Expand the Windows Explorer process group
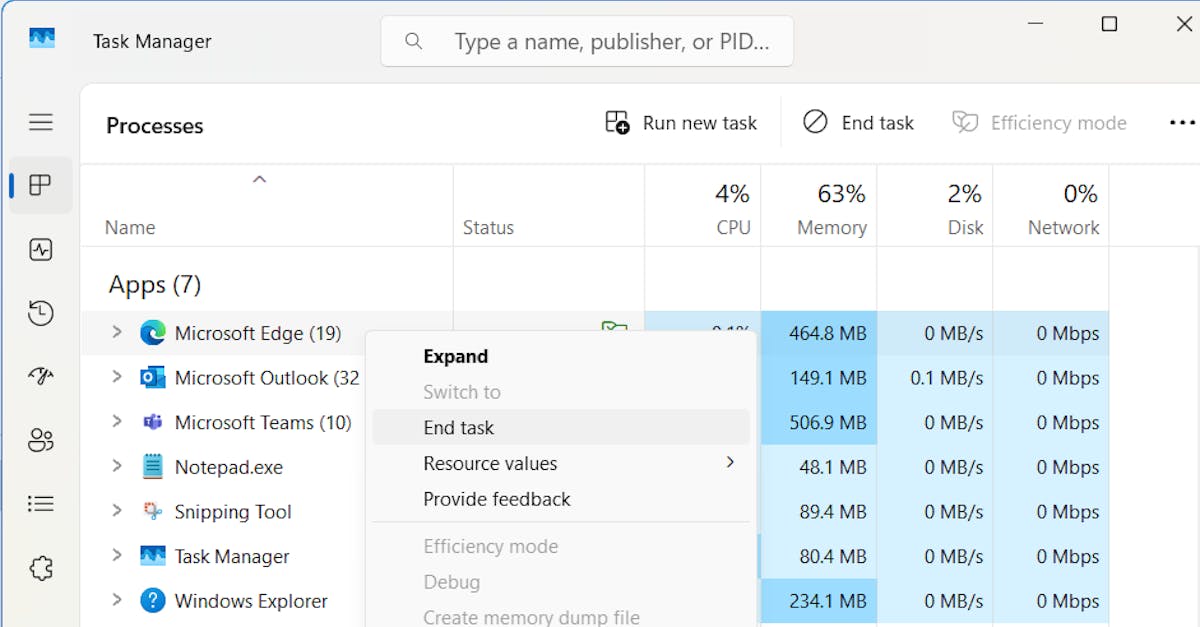Viewport: 1200px width, 627px height. click(x=116, y=601)
